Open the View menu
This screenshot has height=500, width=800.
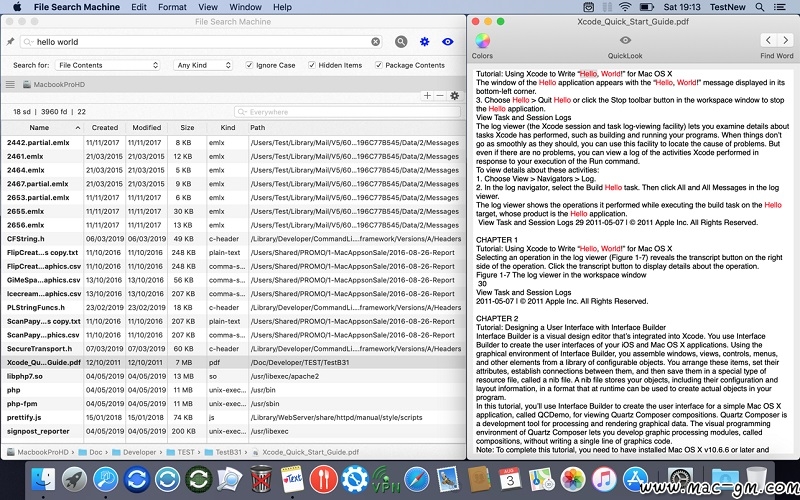(208, 7)
